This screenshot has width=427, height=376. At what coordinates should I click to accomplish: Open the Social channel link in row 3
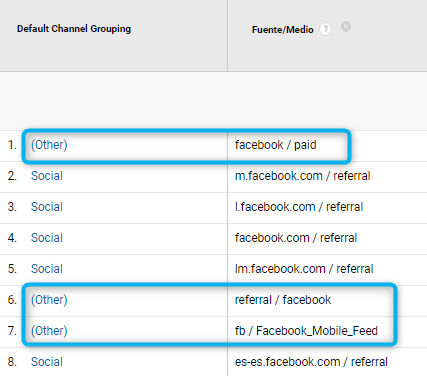[x=47, y=207]
